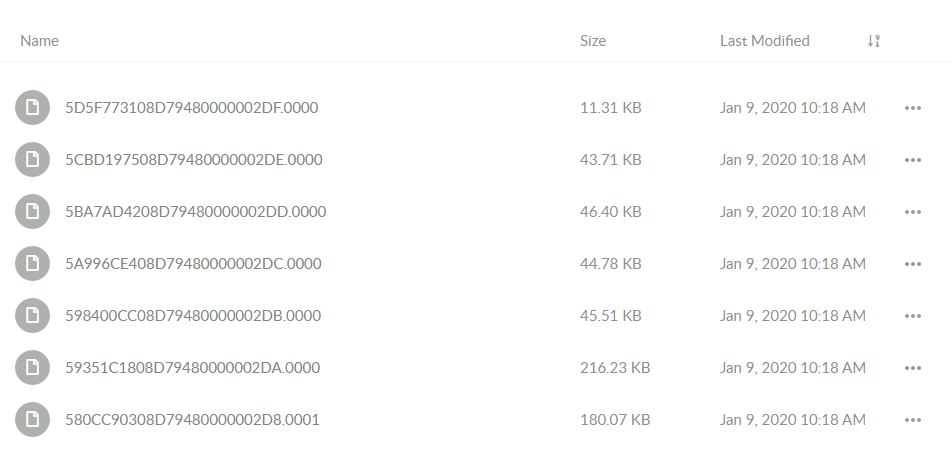Viewport: 952px width, 449px height.
Task: Sort by Last Modified column header
Action: click(764, 41)
